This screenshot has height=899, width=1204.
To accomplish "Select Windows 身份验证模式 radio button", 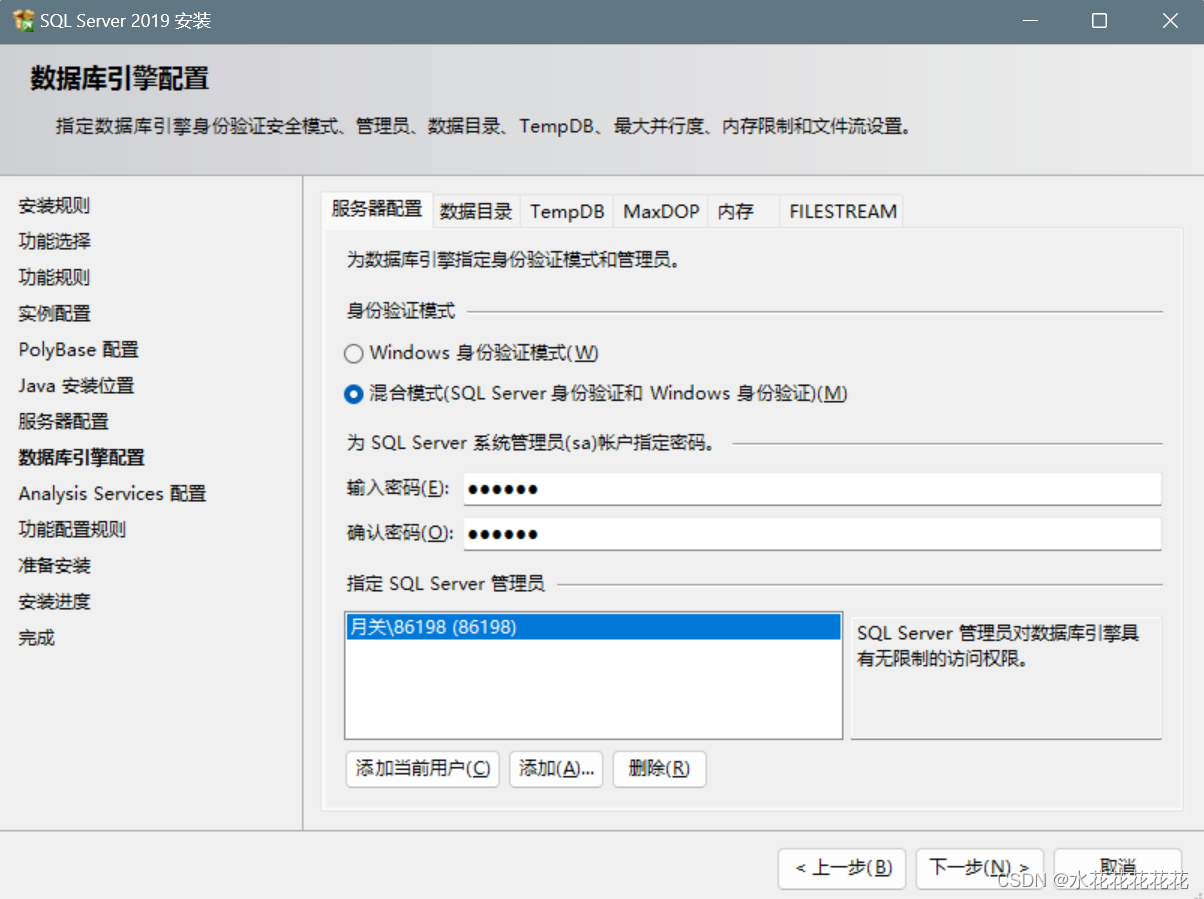I will [353, 353].
